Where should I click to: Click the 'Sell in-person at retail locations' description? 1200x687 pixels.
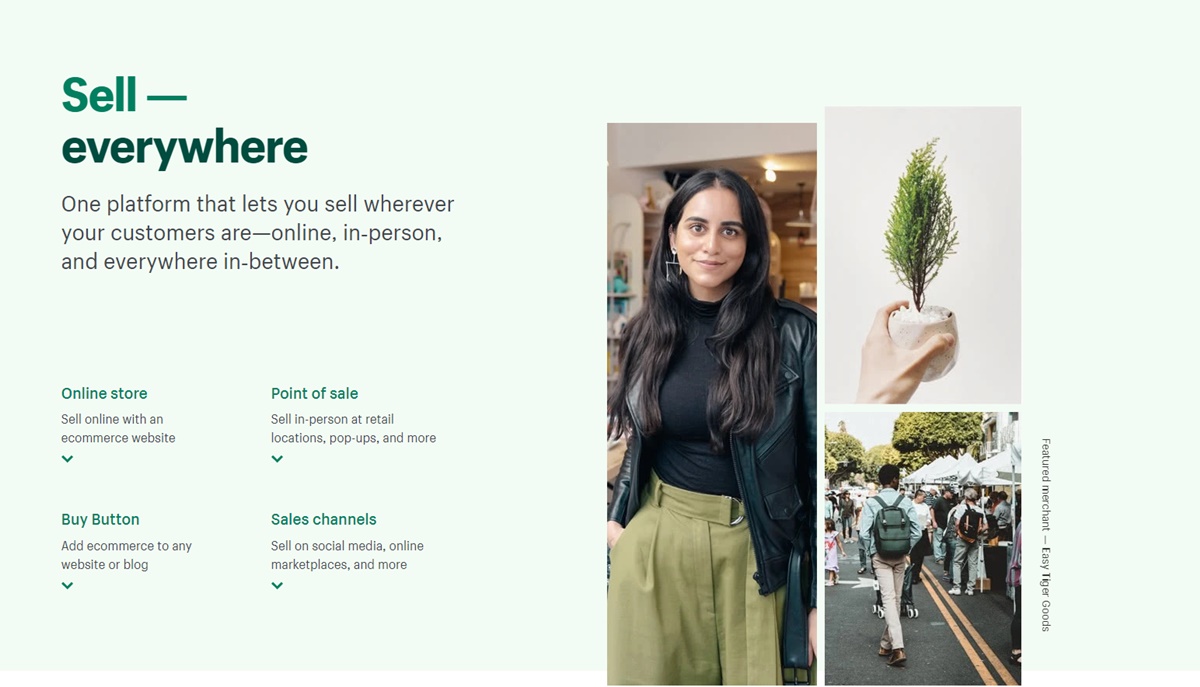[x=353, y=428]
